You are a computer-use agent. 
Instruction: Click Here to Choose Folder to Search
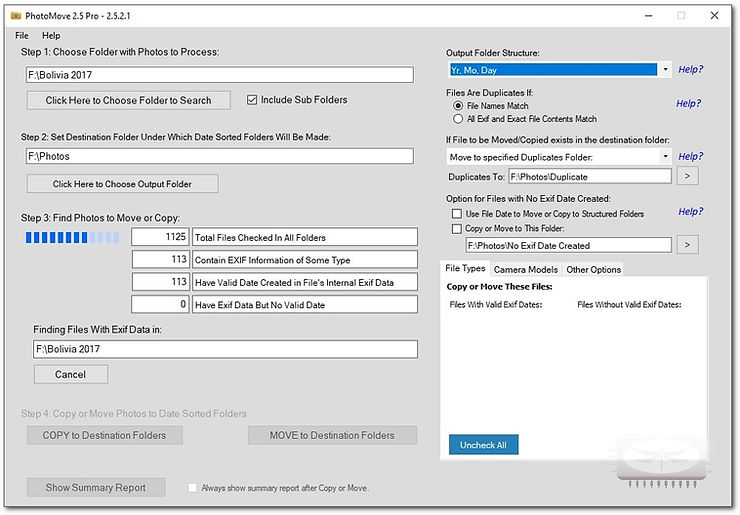[x=128, y=100]
